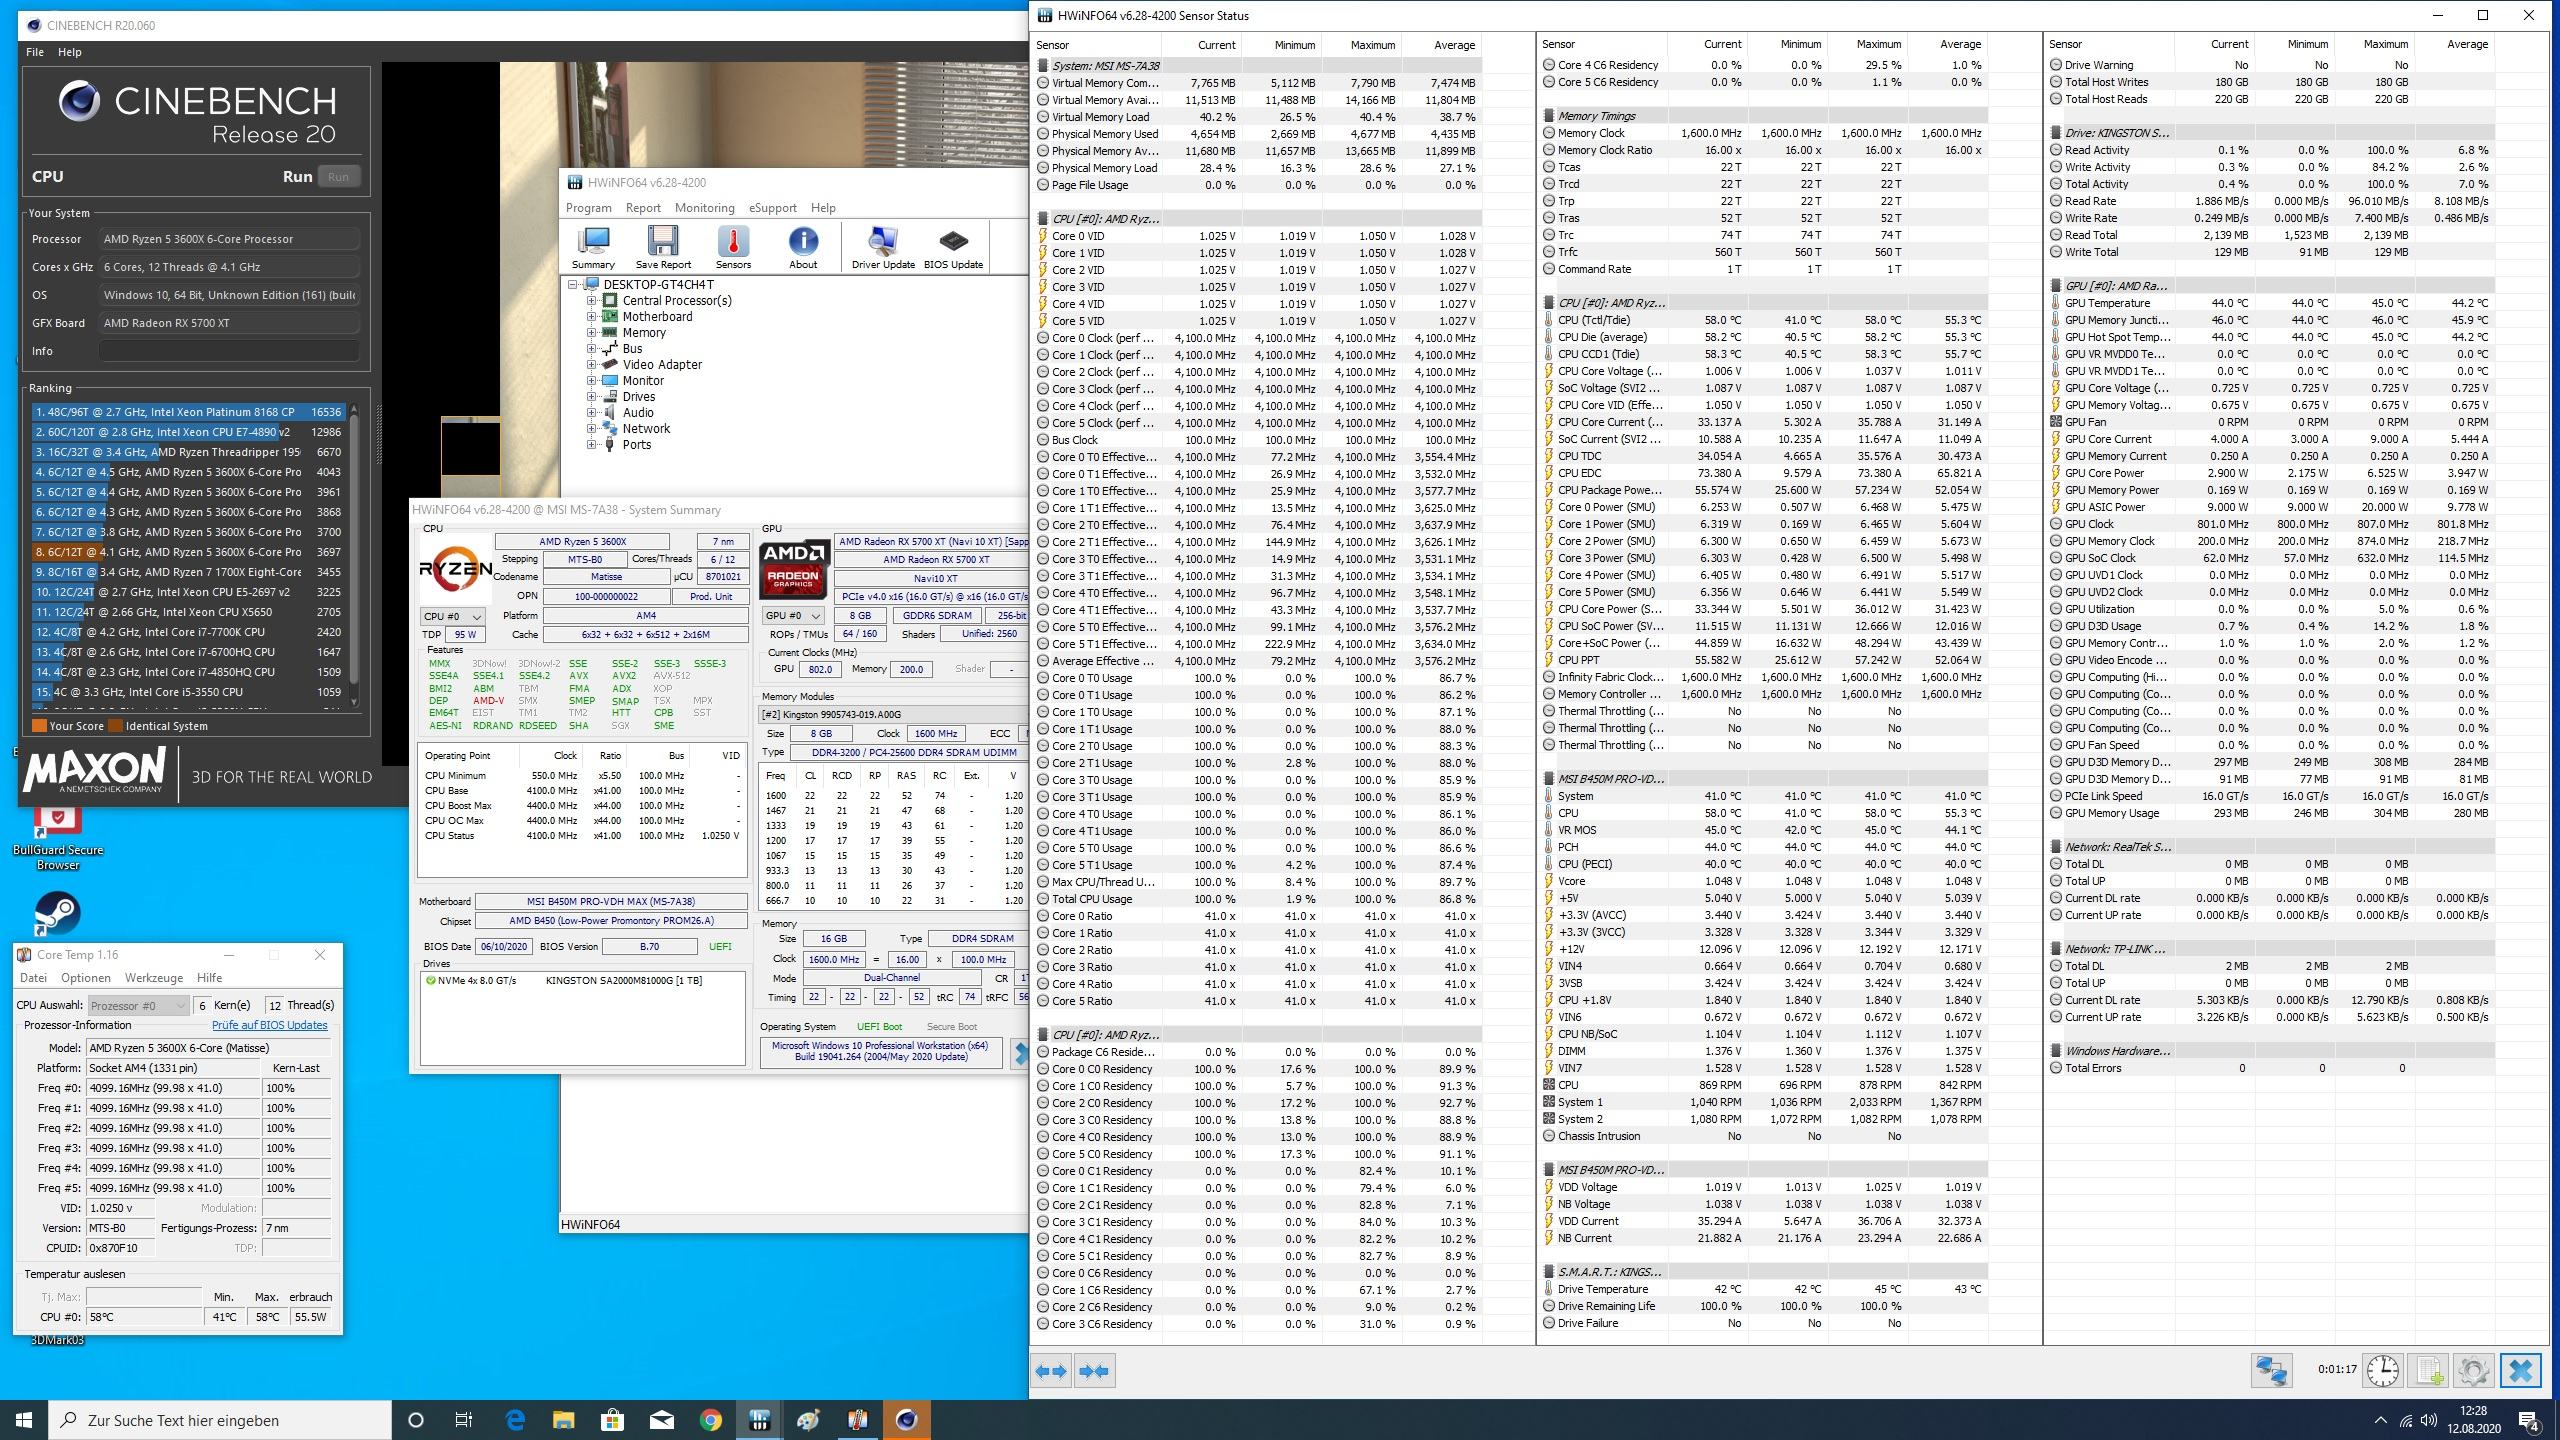
Task: Click the Windows search box
Action: tap(220, 1420)
